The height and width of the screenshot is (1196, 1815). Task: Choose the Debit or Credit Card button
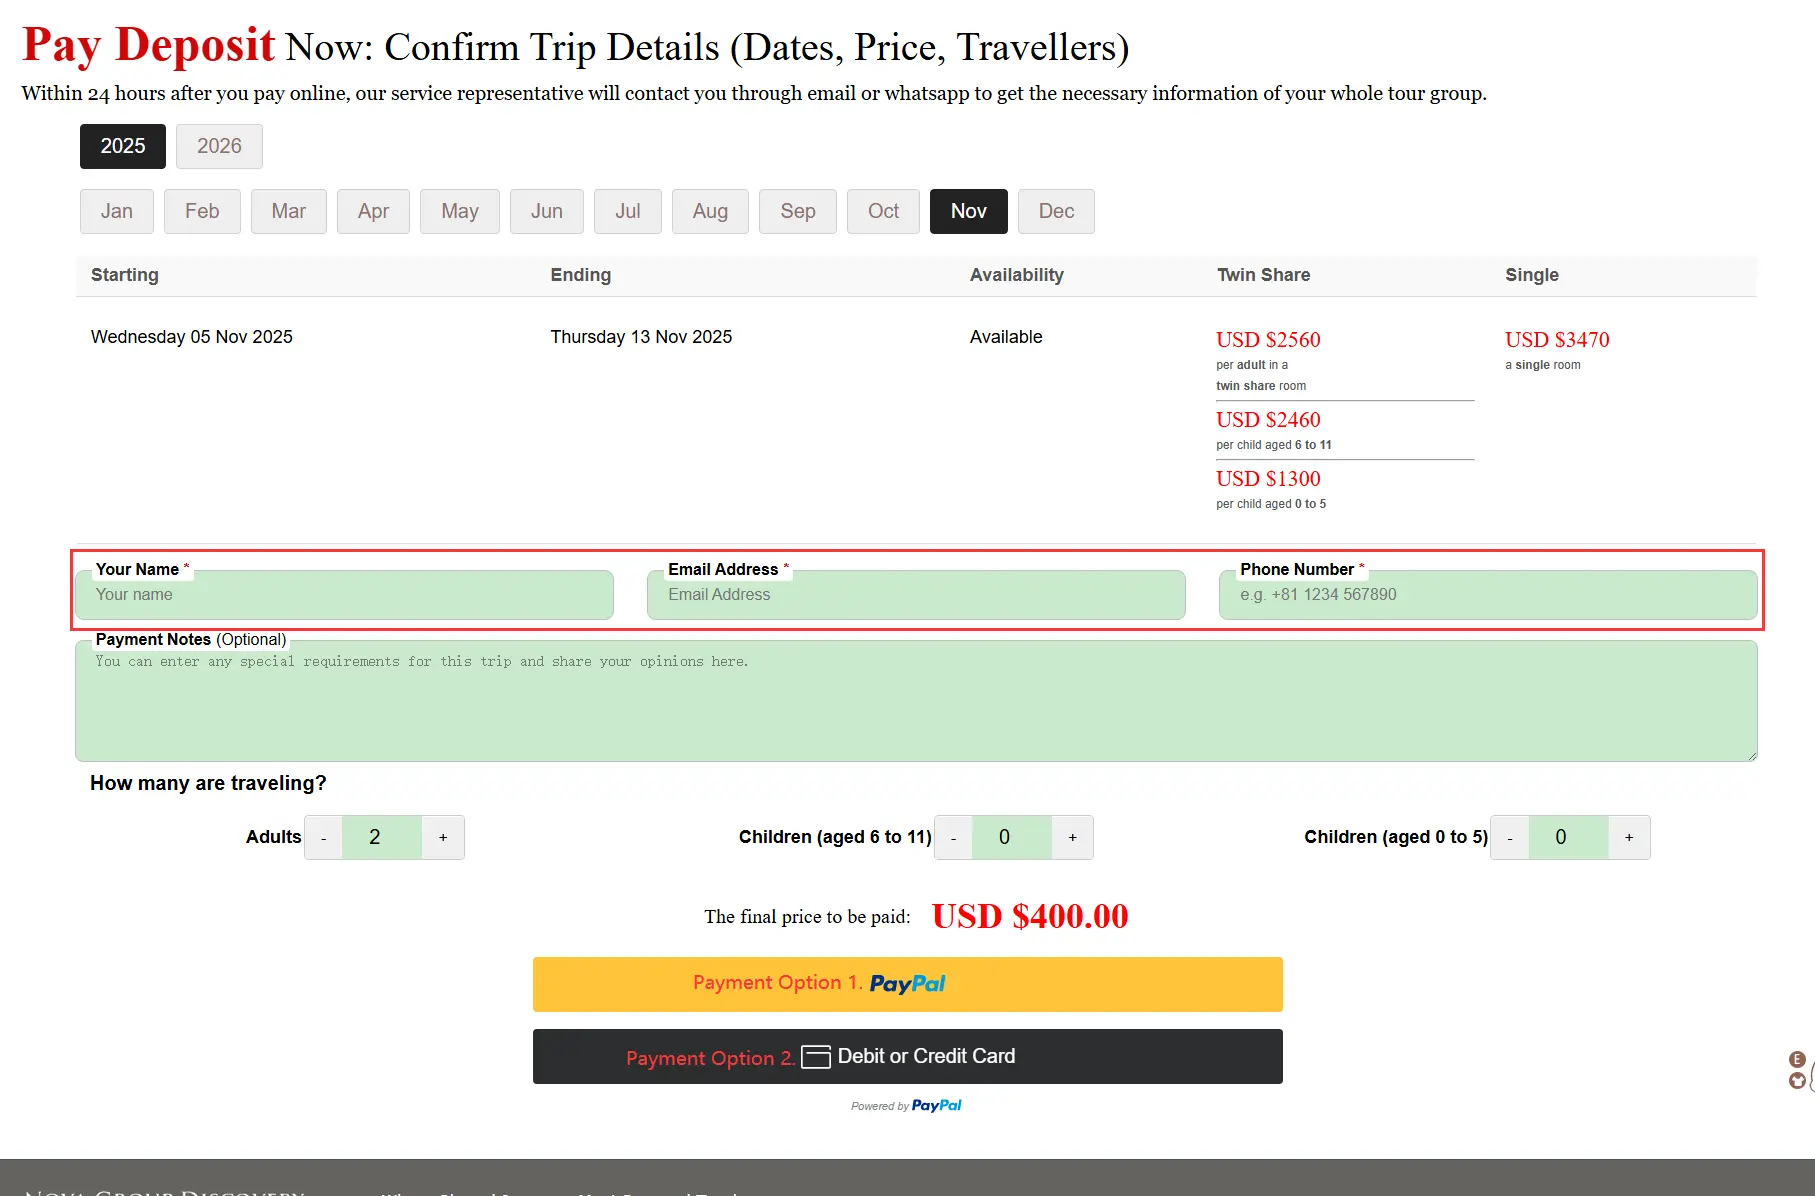point(907,1056)
